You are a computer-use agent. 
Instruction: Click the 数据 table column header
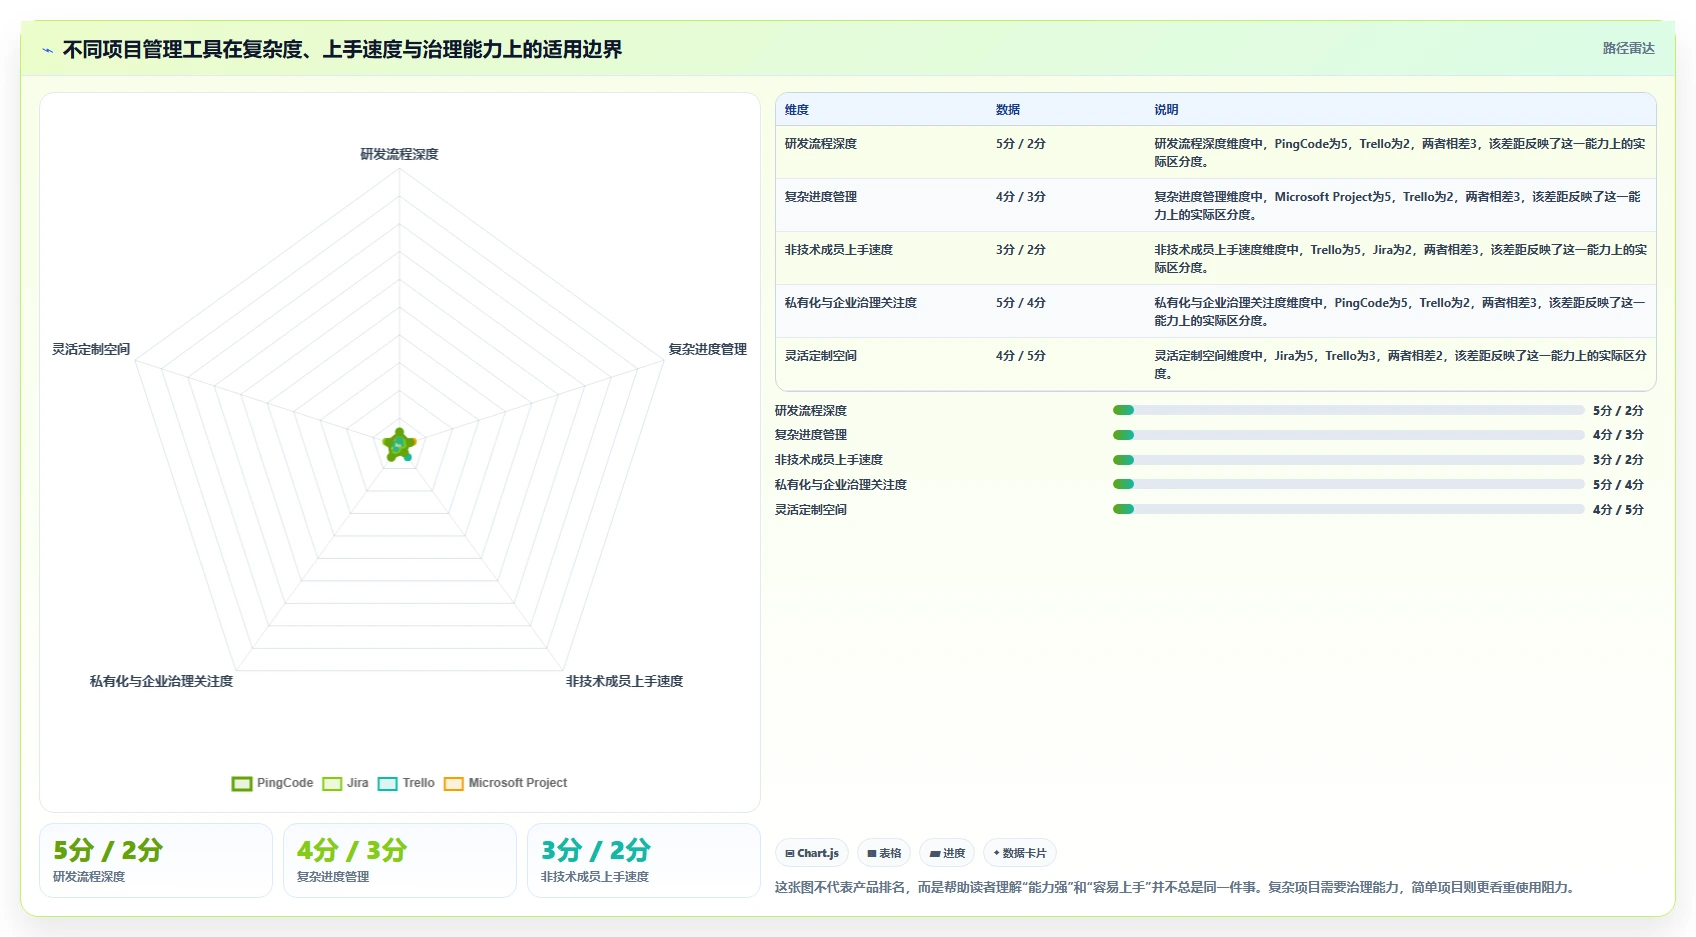point(1008,110)
